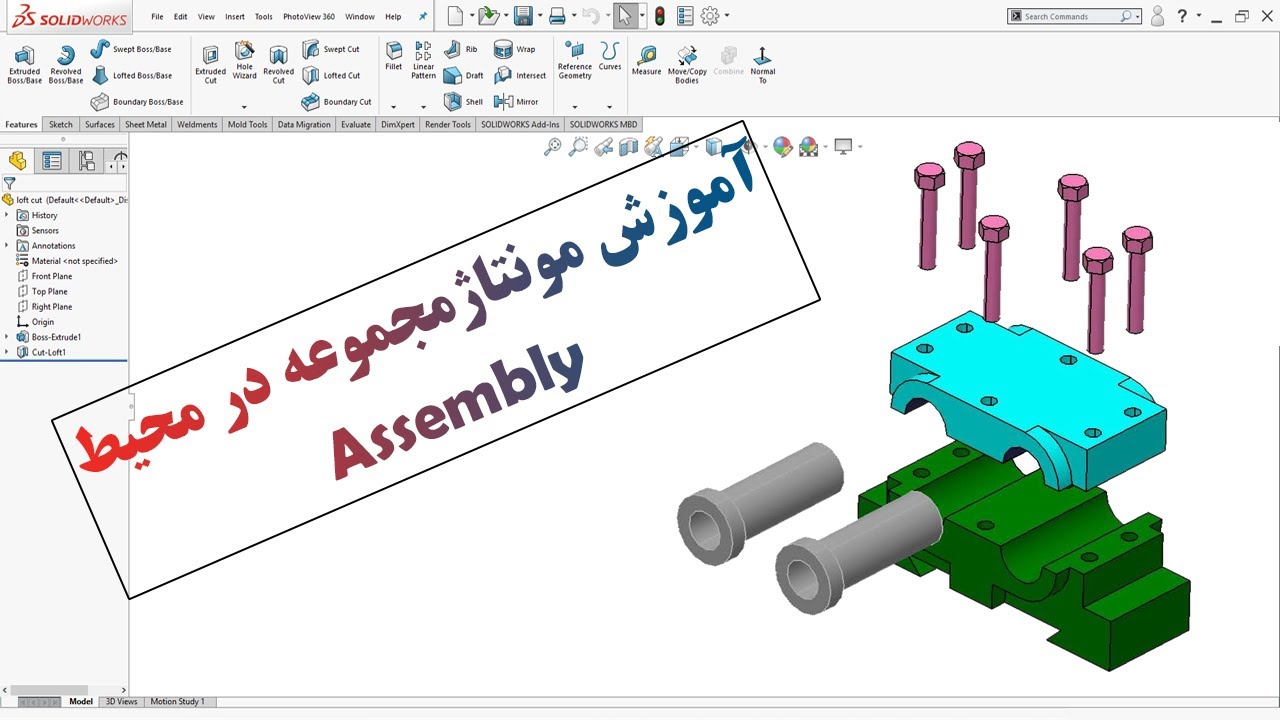The height and width of the screenshot is (720, 1280).
Task: Switch to the 3D Views bottom tab
Action: tap(122, 702)
